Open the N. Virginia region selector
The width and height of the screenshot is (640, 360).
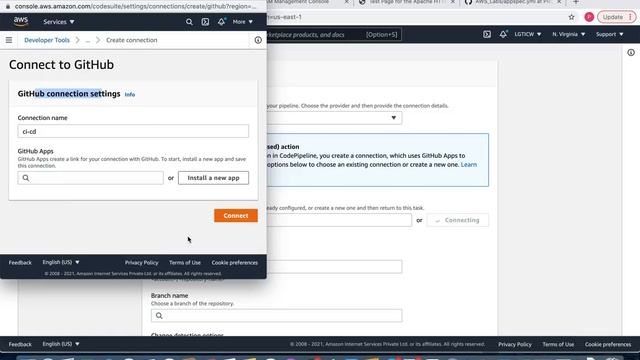point(569,34)
